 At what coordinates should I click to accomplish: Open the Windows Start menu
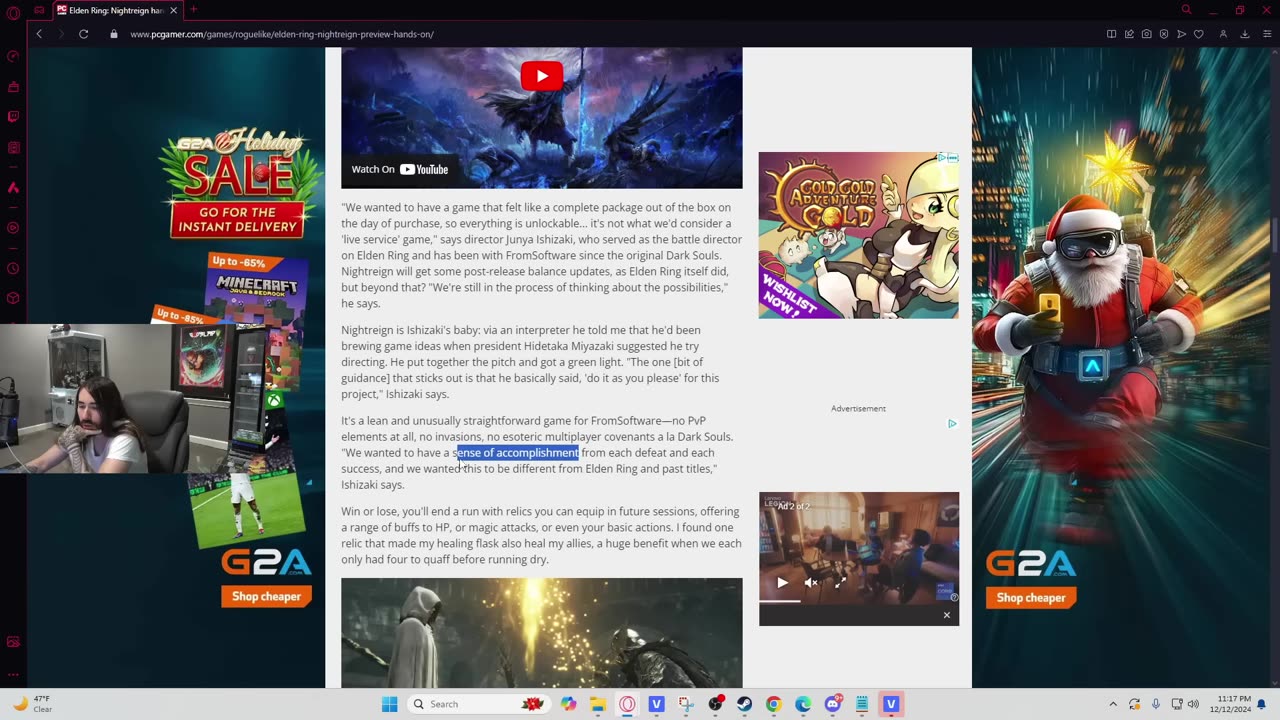[x=389, y=704]
